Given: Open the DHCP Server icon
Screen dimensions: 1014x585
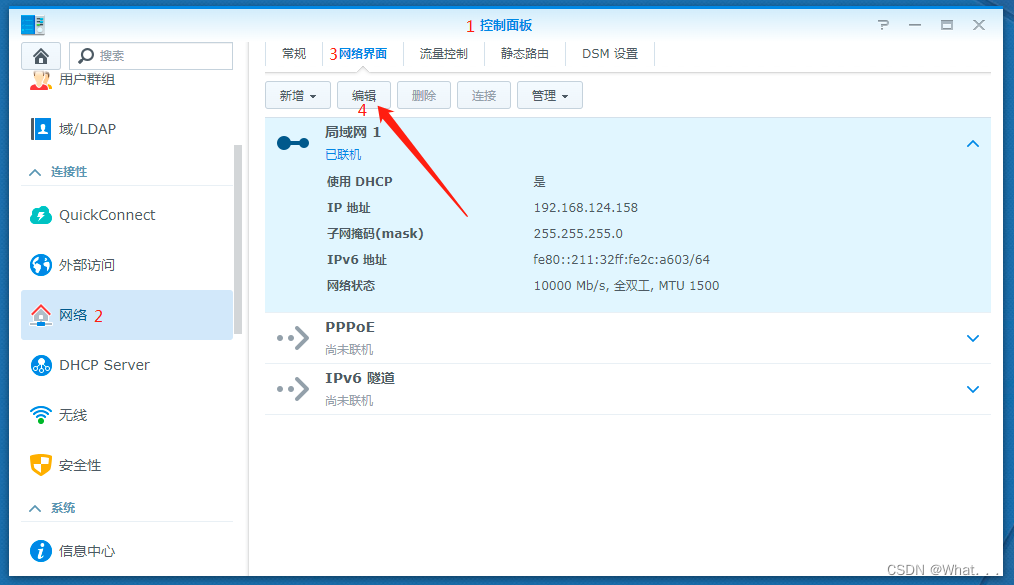Looking at the screenshot, I should (41, 365).
